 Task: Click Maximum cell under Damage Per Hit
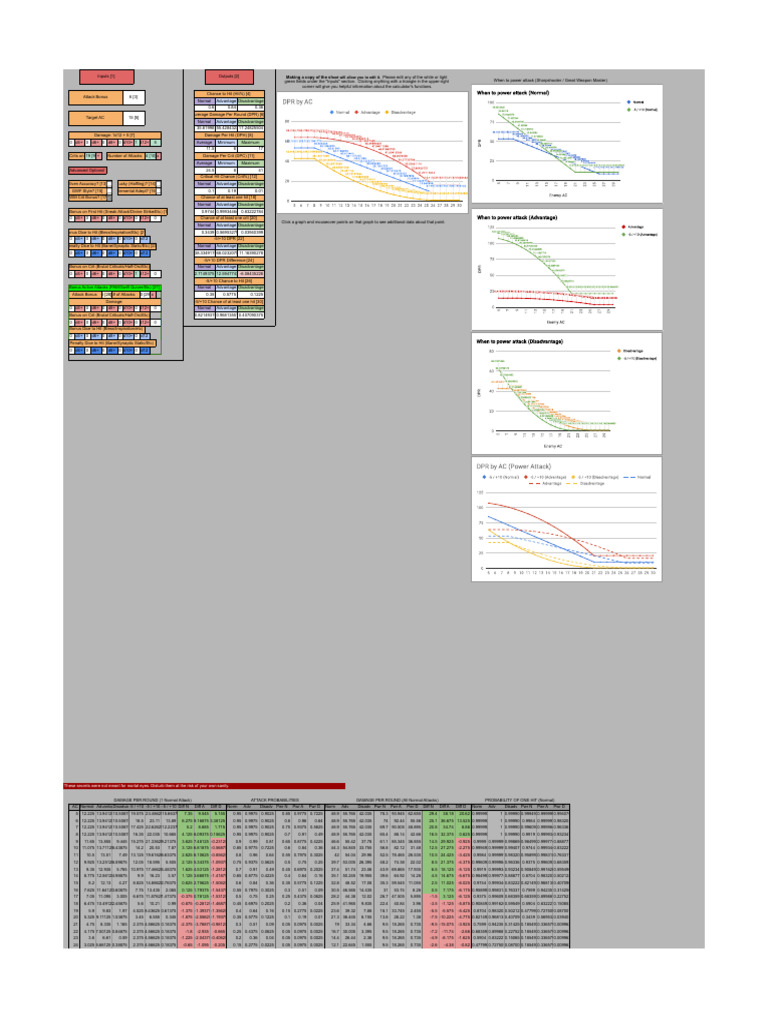(251, 142)
